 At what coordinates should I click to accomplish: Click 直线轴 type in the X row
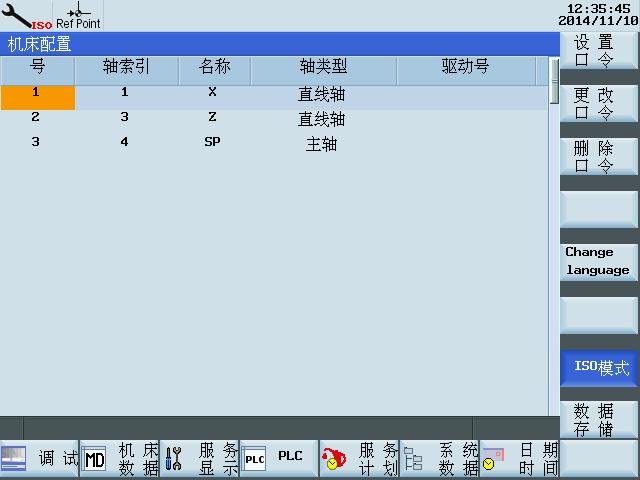coord(322,95)
